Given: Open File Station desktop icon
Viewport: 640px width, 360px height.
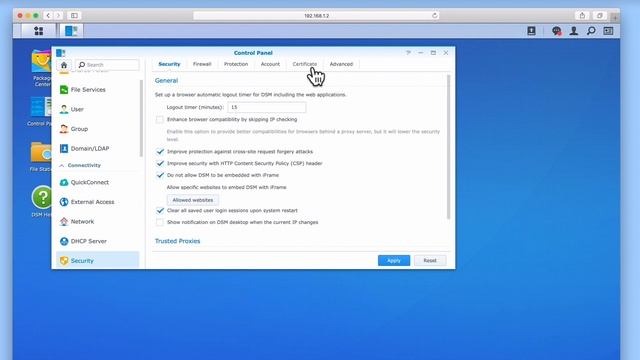Looking at the screenshot, I should (41, 157).
